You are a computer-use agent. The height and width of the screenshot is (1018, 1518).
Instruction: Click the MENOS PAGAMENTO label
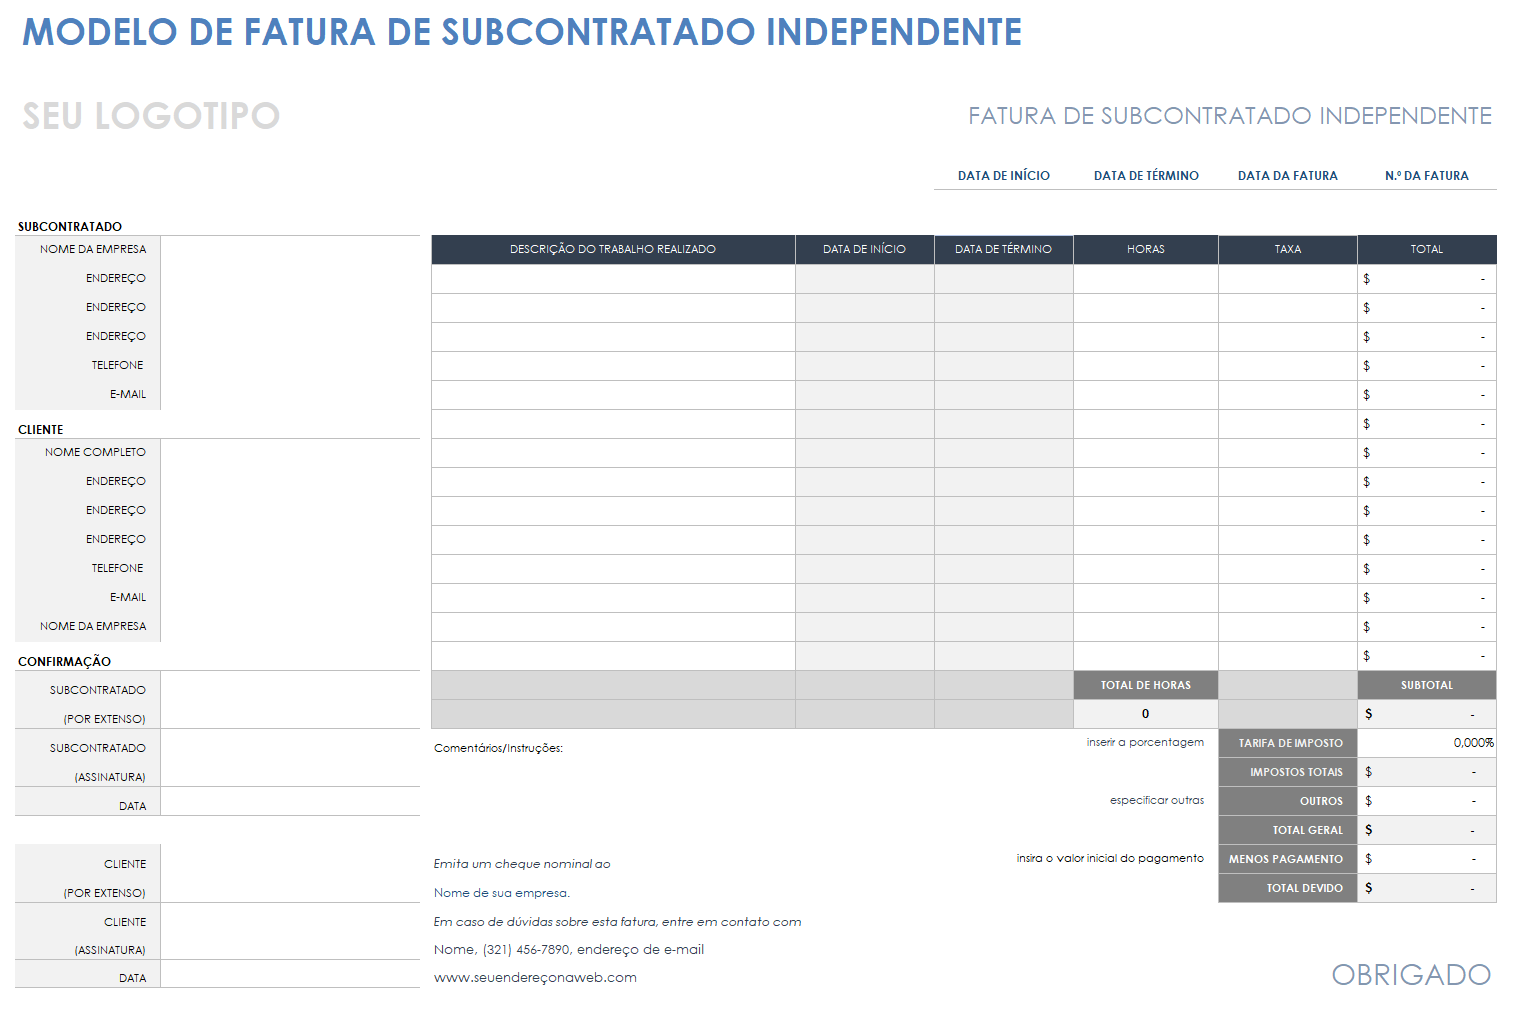click(x=1288, y=859)
